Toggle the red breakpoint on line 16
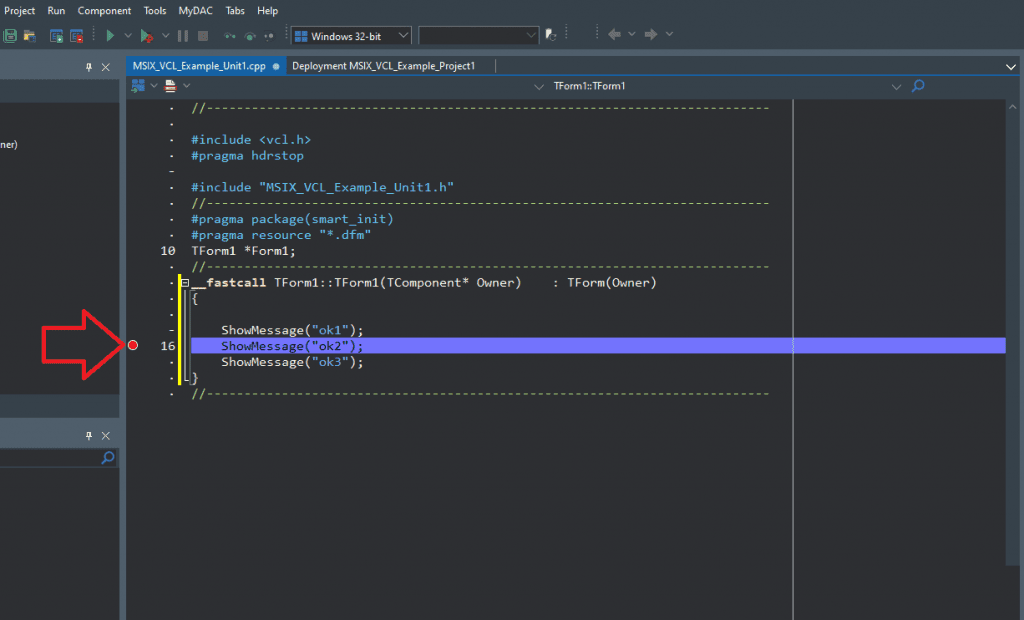The height and width of the screenshot is (620, 1024). click(133, 345)
